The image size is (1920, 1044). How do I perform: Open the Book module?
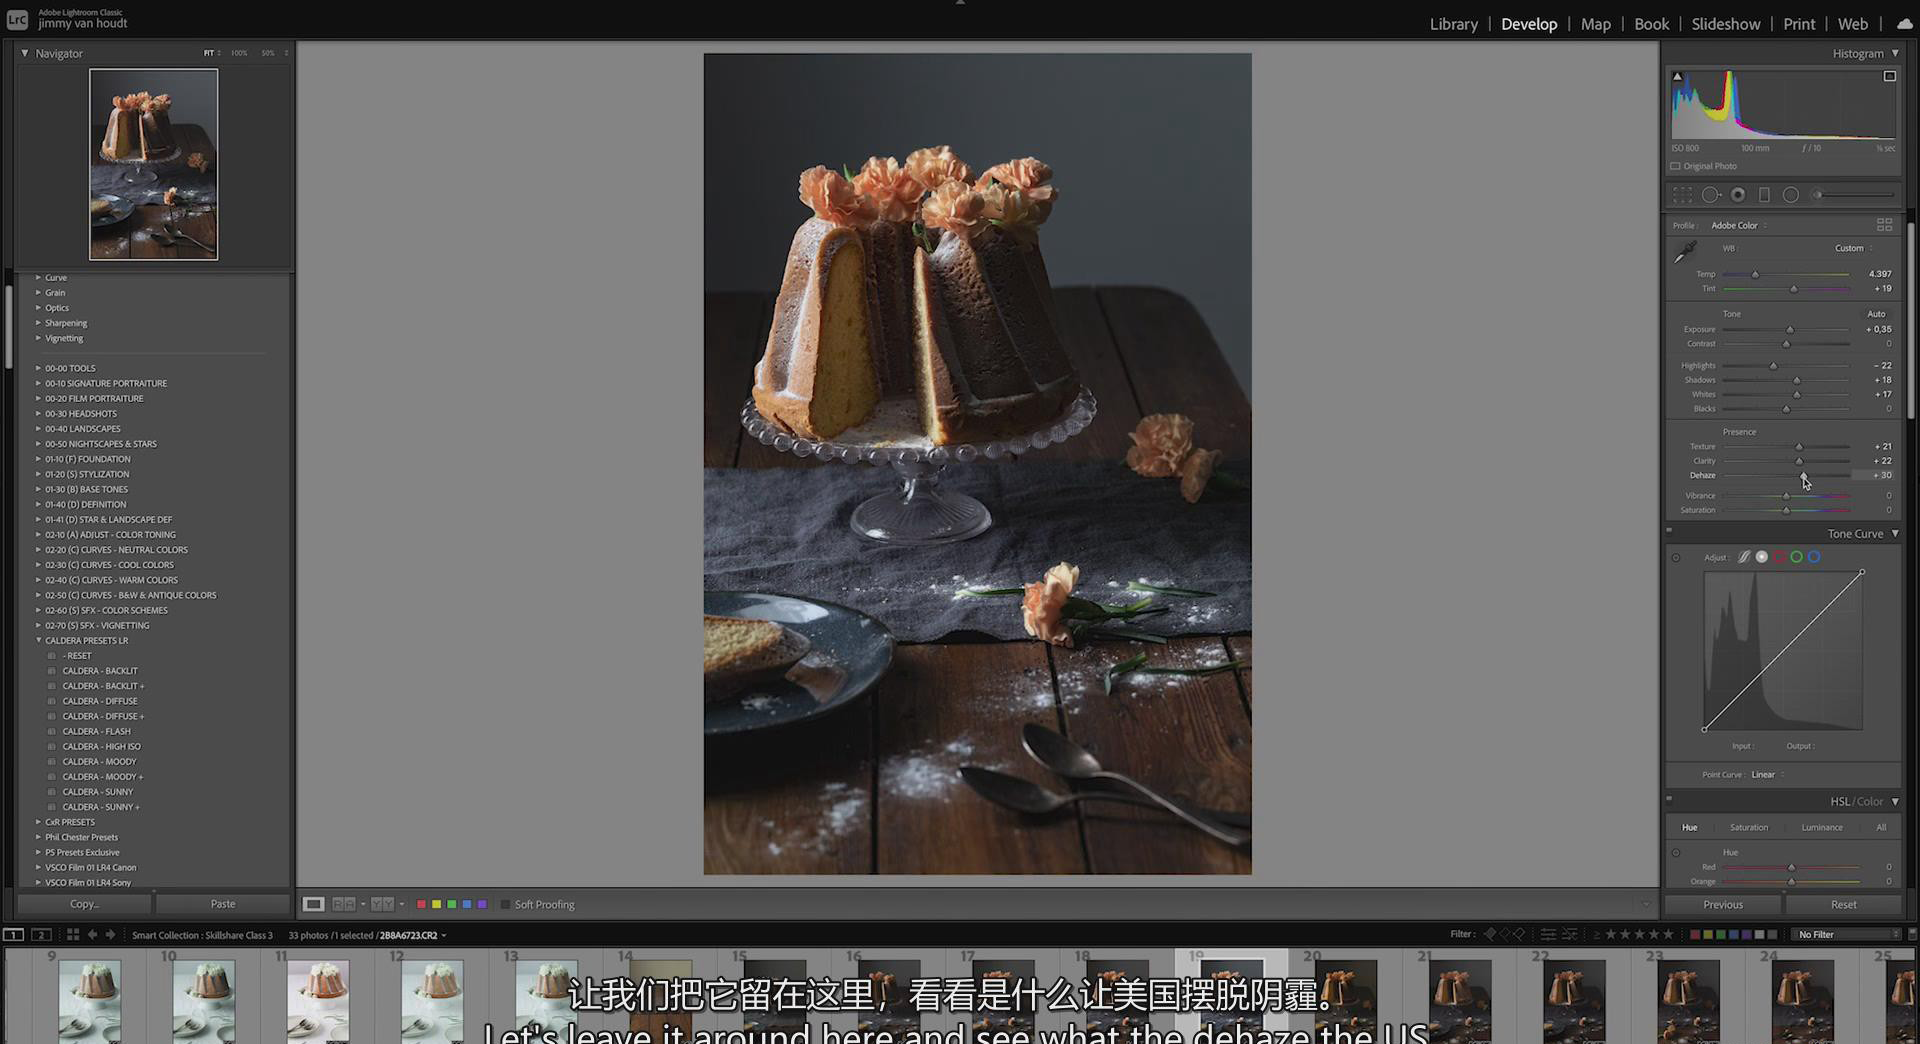pyautogui.click(x=1651, y=24)
